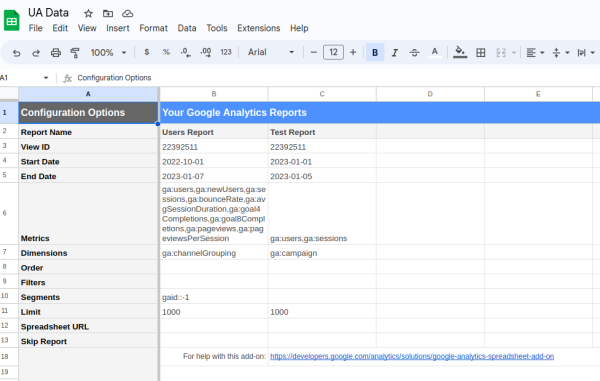Click the font size field showing 12
The height and width of the screenshot is (381, 600).
pyautogui.click(x=333, y=52)
